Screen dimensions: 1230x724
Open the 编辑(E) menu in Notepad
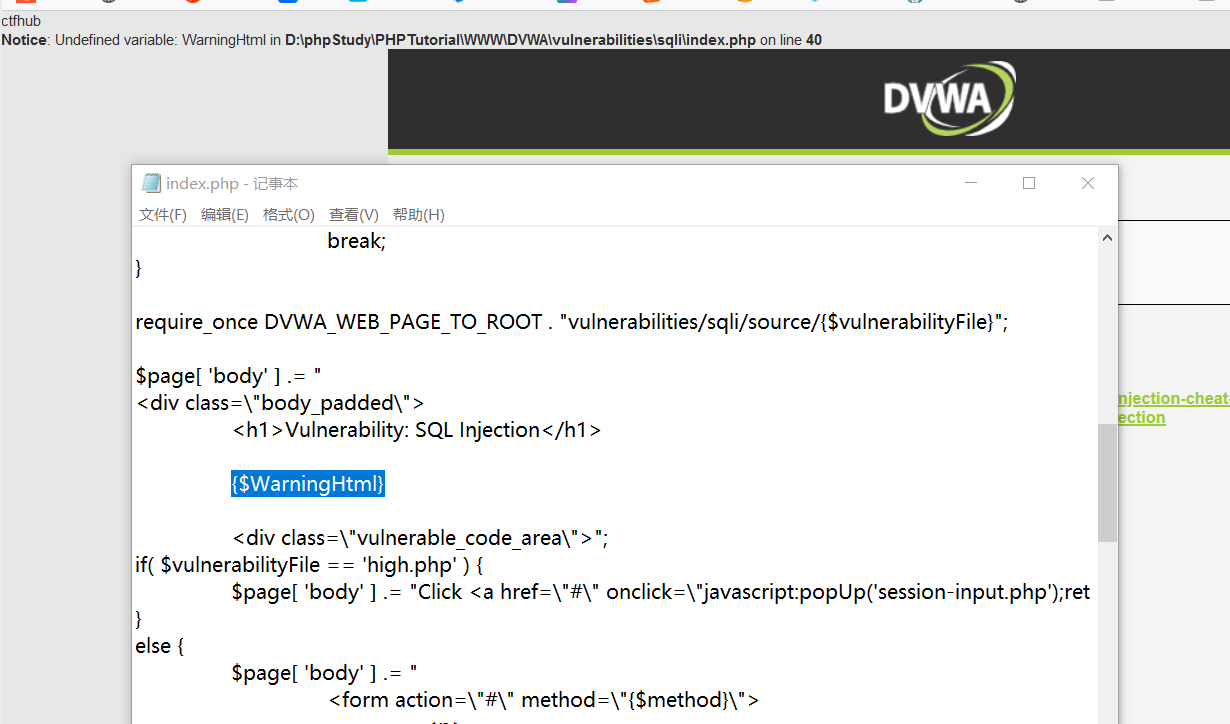coord(224,214)
